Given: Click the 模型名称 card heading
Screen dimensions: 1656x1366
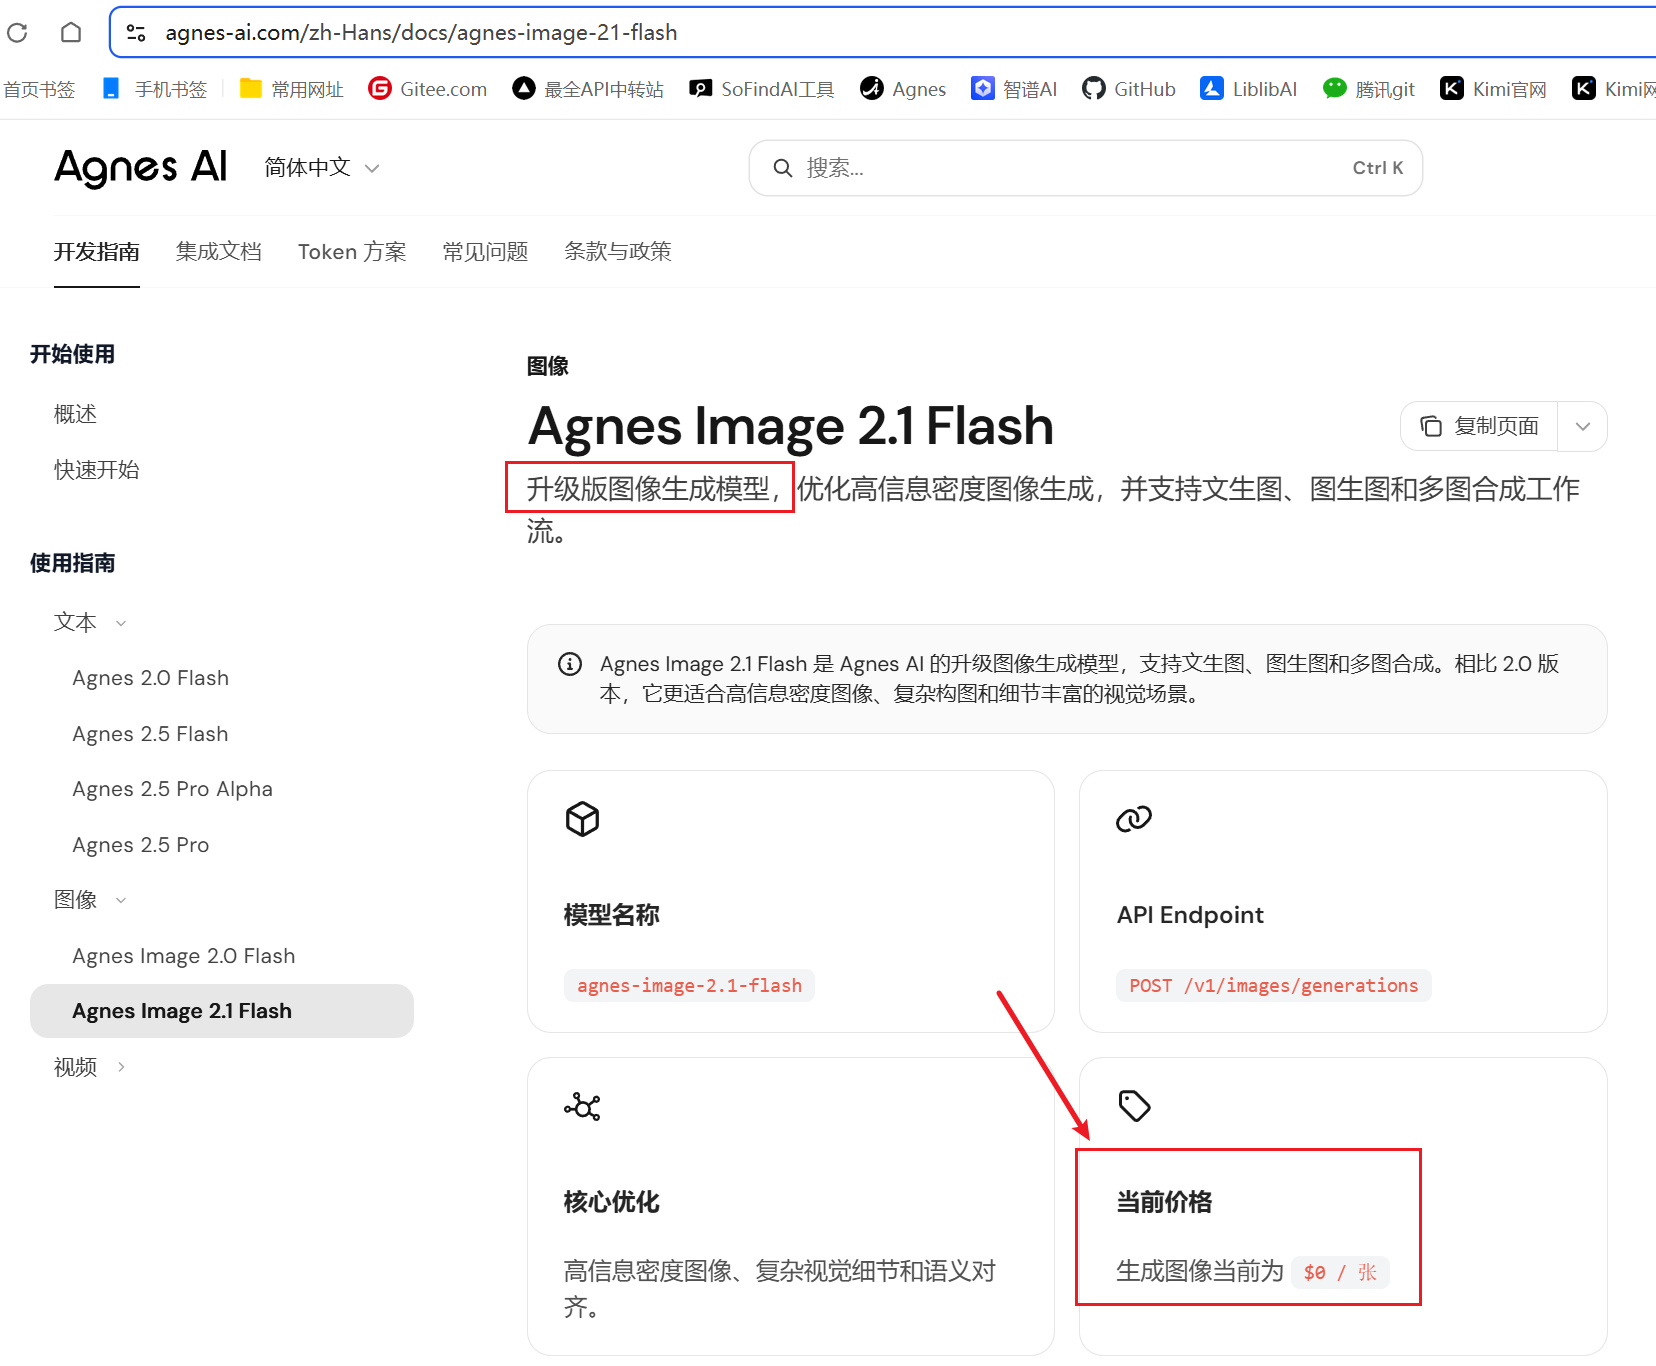Looking at the screenshot, I should point(612,915).
